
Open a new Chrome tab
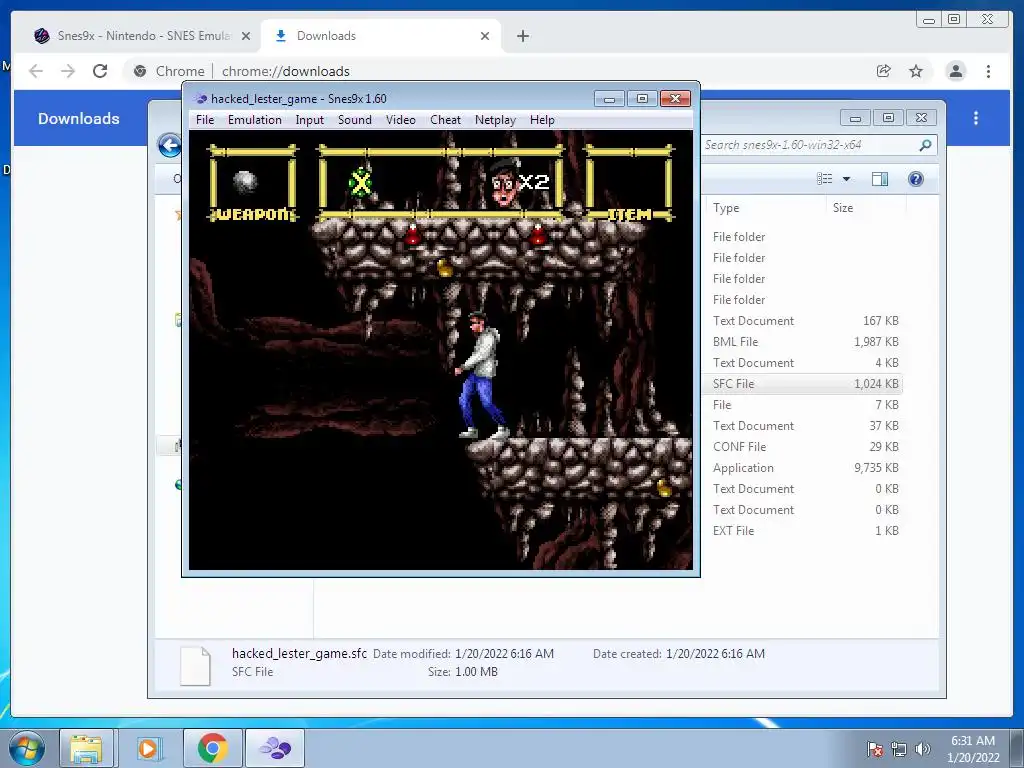tap(522, 36)
